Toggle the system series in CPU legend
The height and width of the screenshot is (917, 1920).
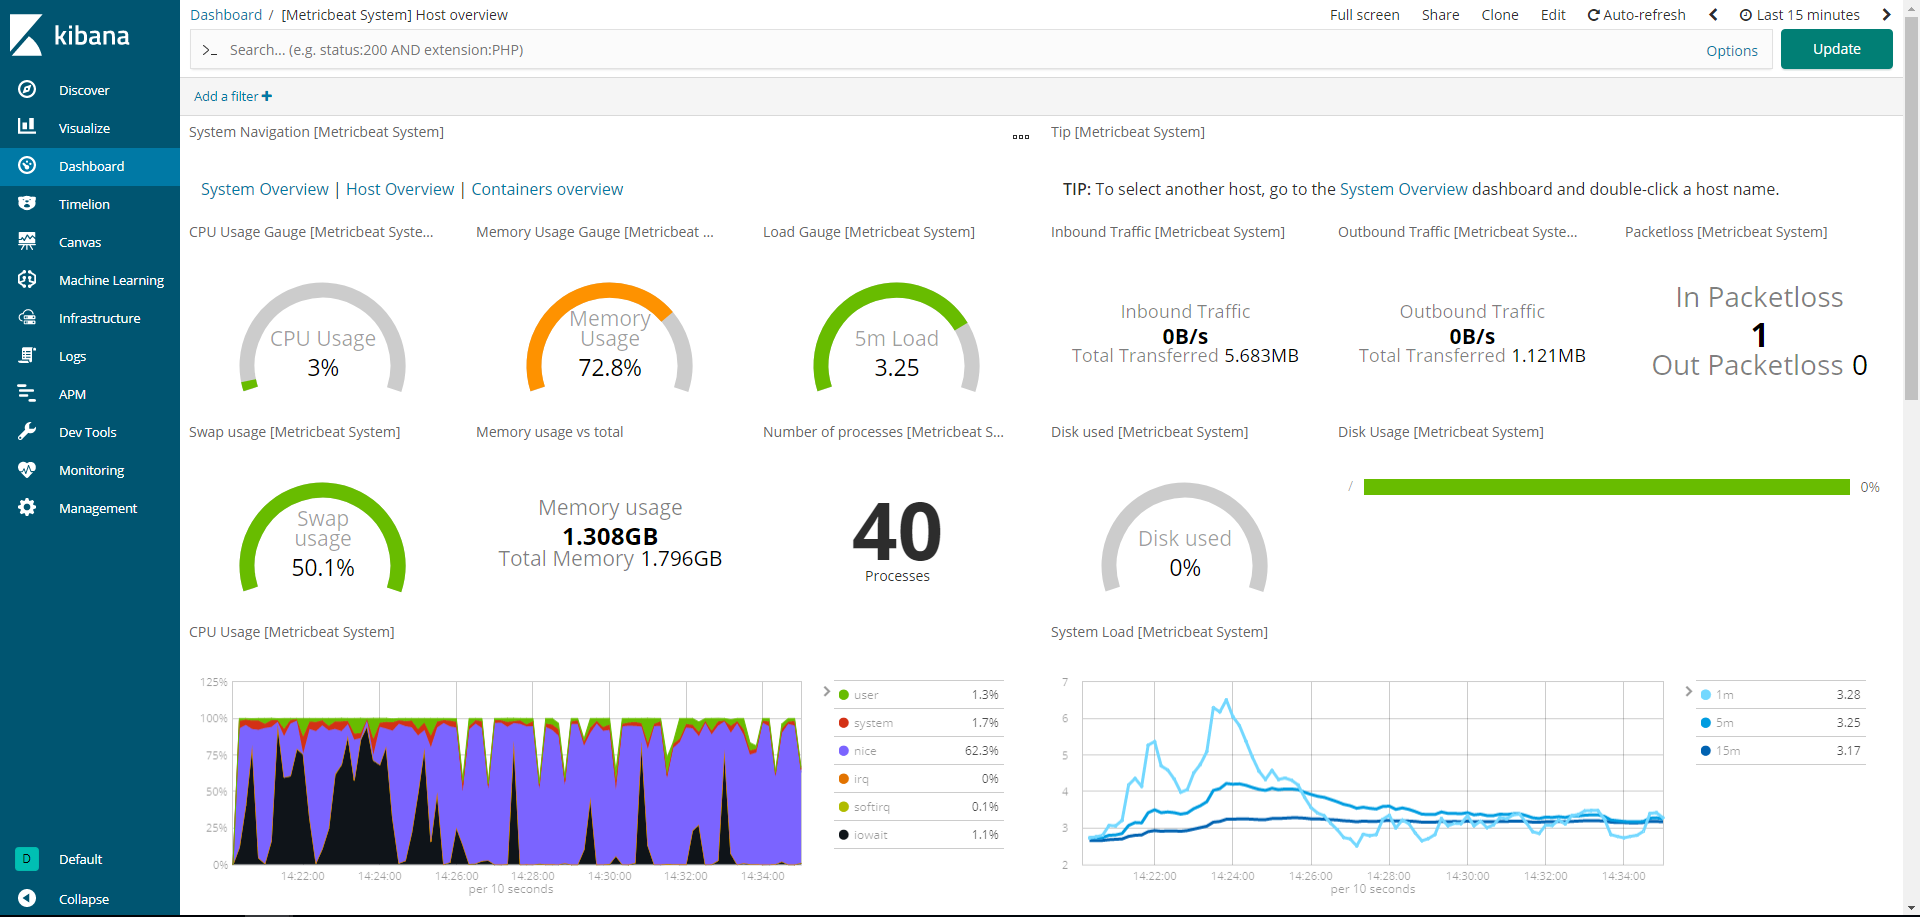918,723
